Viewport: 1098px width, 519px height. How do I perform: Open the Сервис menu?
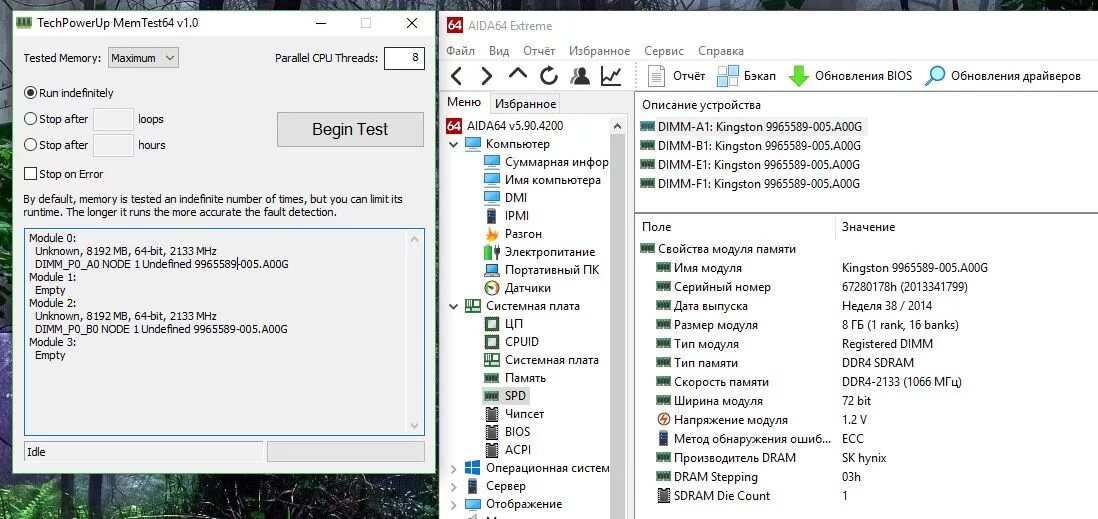pyautogui.click(x=665, y=51)
